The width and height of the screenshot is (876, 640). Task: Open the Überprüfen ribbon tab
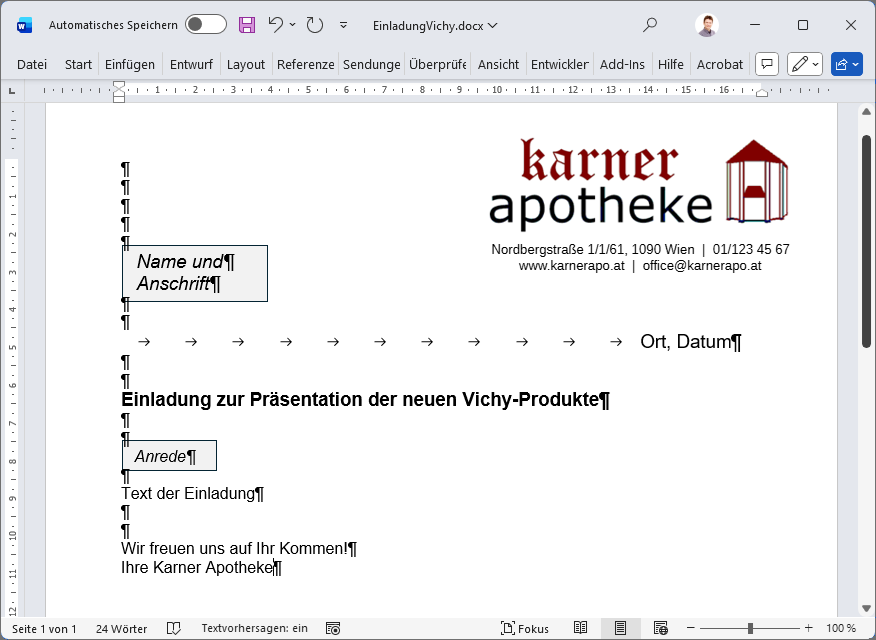pyautogui.click(x=437, y=65)
